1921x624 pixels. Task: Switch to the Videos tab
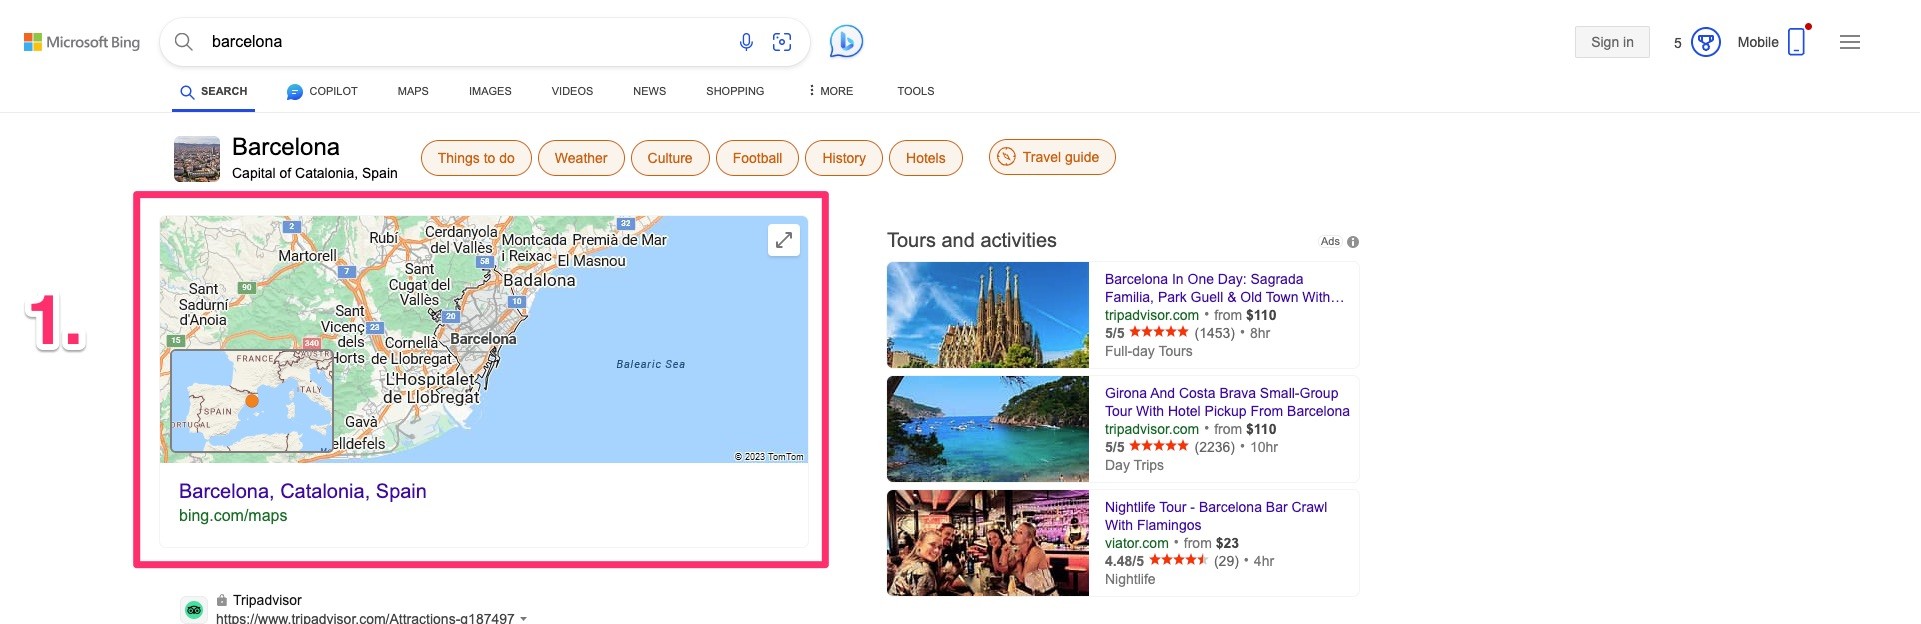[572, 91]
